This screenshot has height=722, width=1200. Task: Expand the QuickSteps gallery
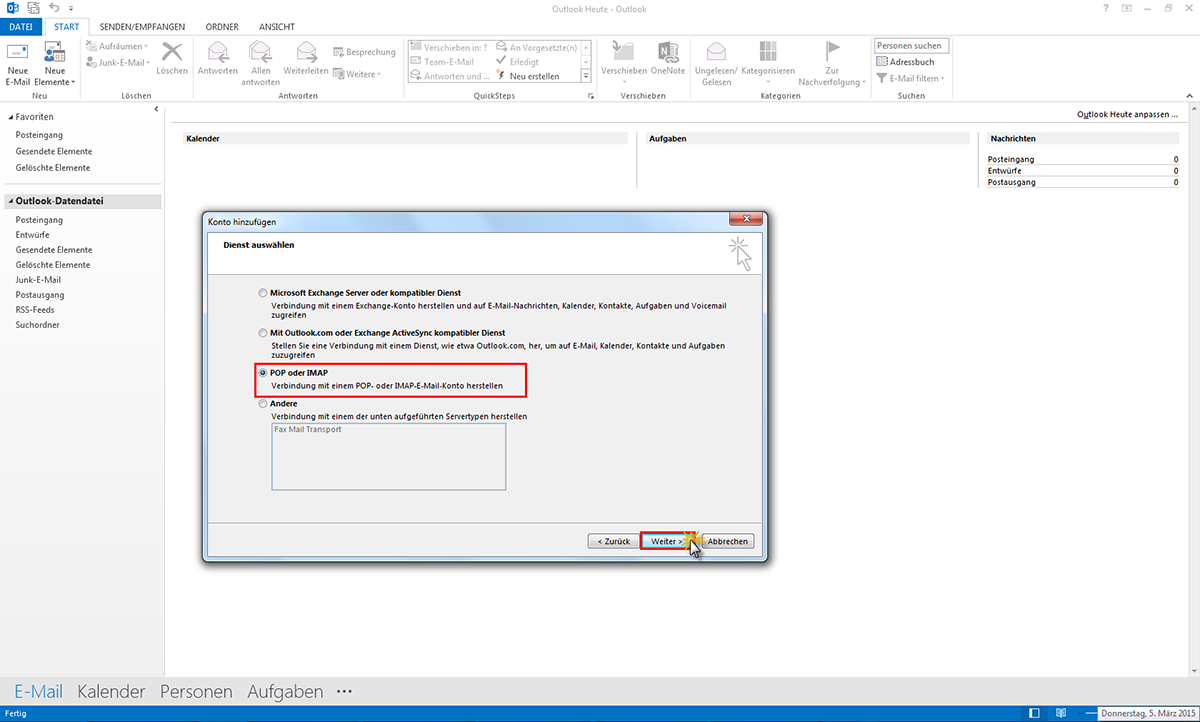pyautogui.click(x=587, y=77)
